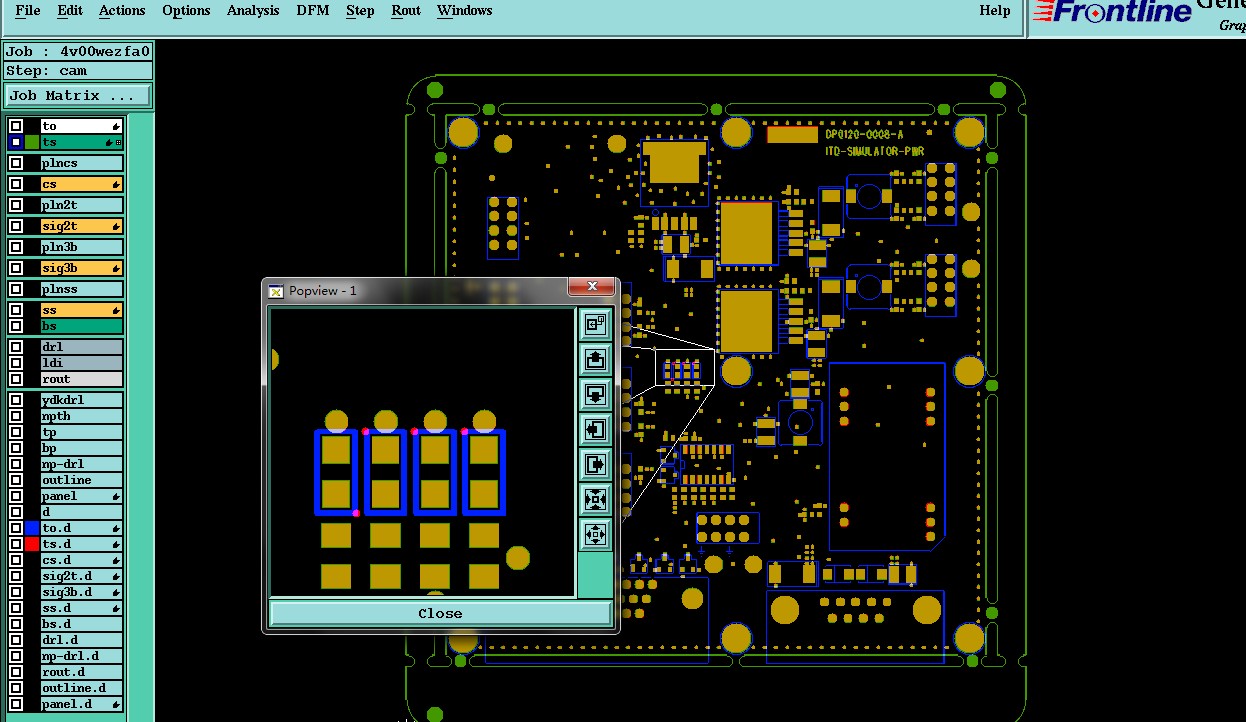The image size is (1246, 722).
Task: Click the green color swatch of ts layer
Action: pyautogui.click(x=32, y=142)
